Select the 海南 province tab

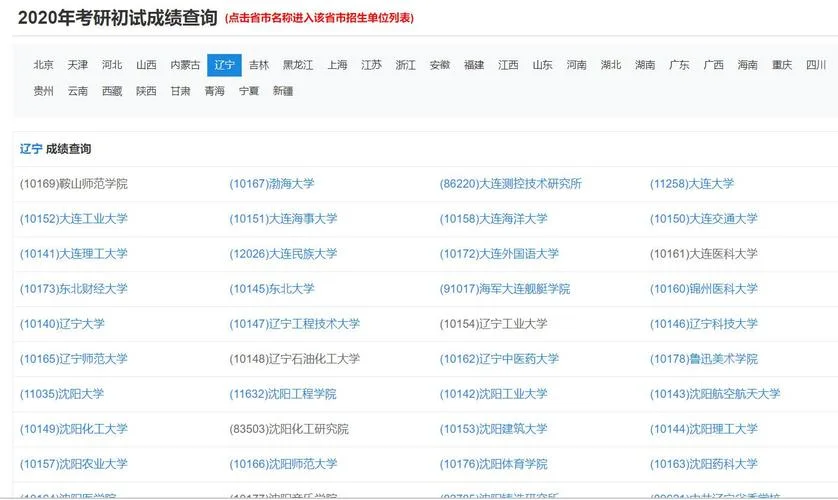[748, 65]
